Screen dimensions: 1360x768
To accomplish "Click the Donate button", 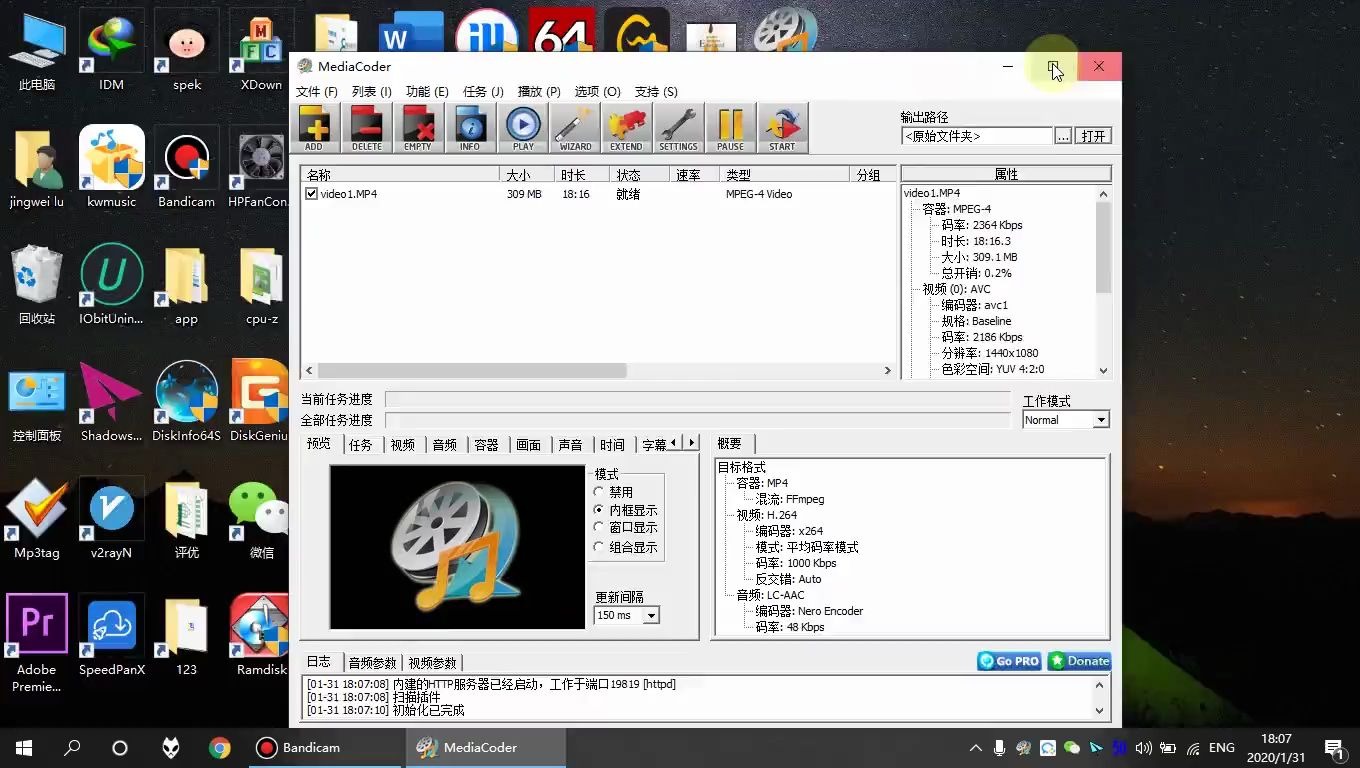I will pyautogui.click(x=1079, y=661).
